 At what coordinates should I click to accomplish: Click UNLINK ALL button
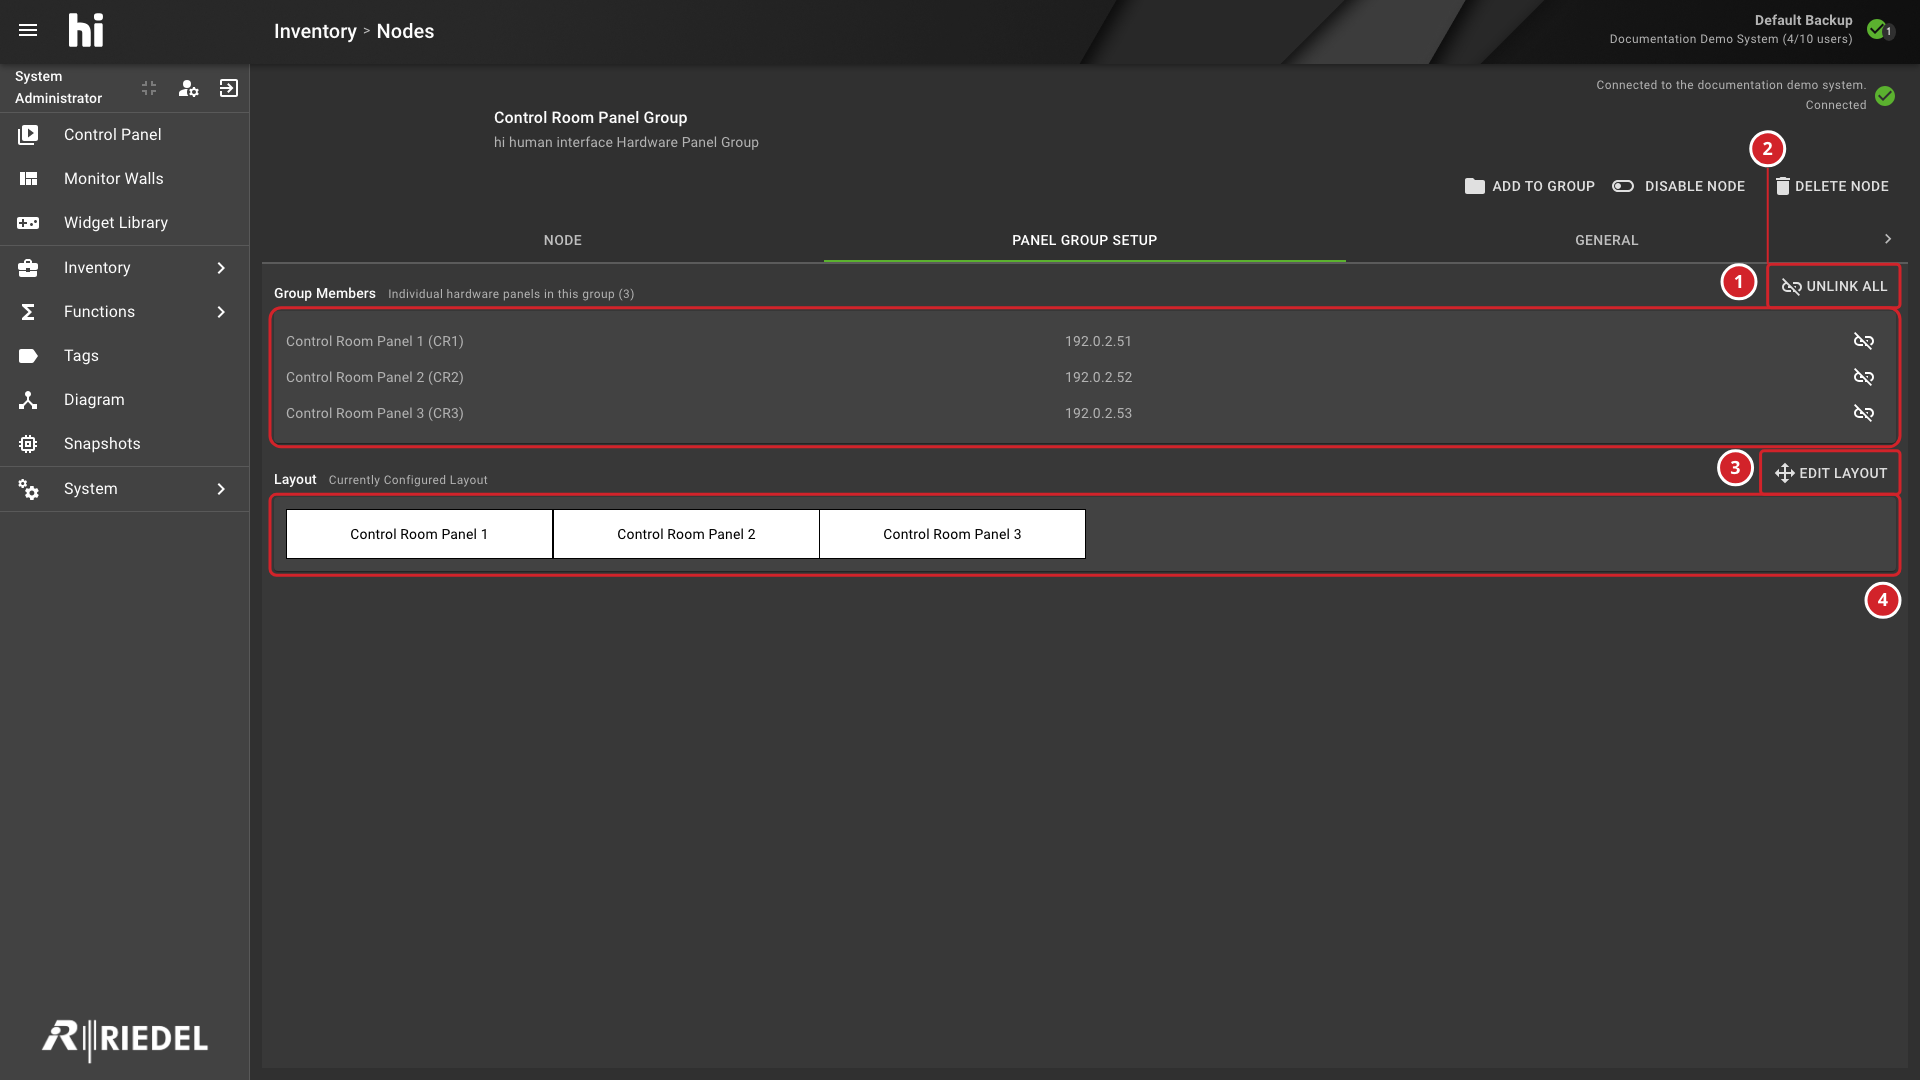[x=1834, y=286]
